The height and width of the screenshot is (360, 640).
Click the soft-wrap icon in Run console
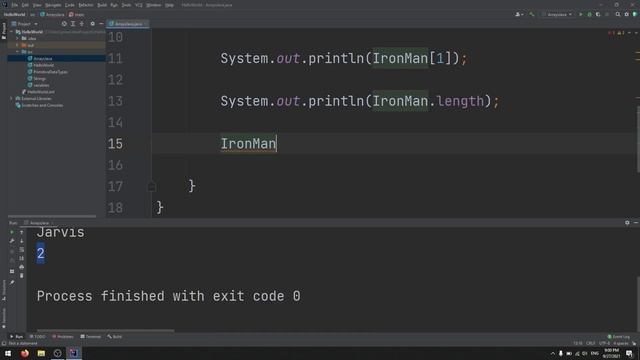tap(22, 249)
